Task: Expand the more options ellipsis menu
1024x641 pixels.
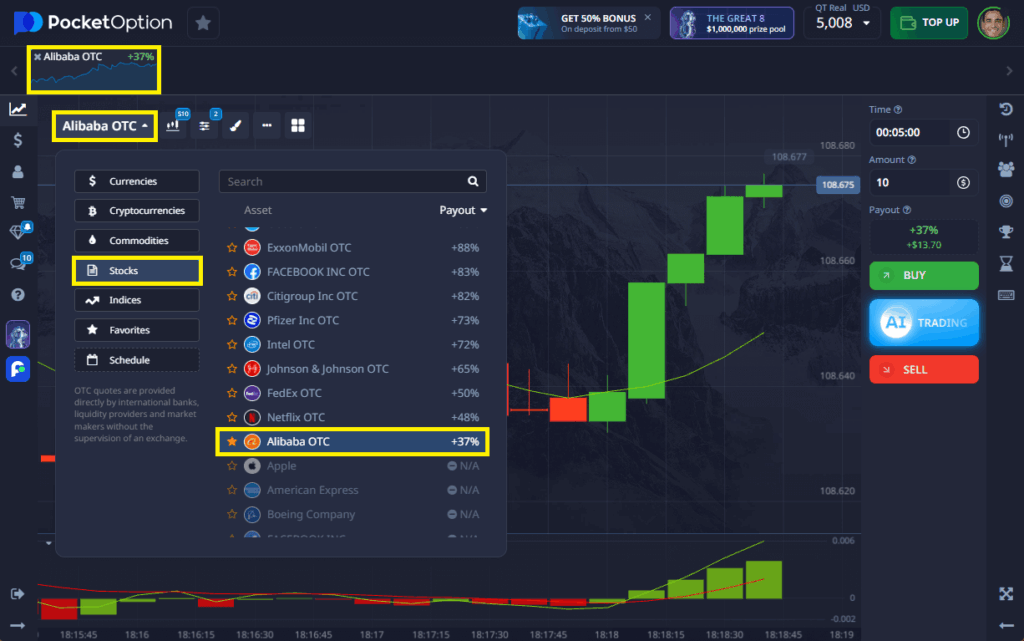Action: coord(265,126)
